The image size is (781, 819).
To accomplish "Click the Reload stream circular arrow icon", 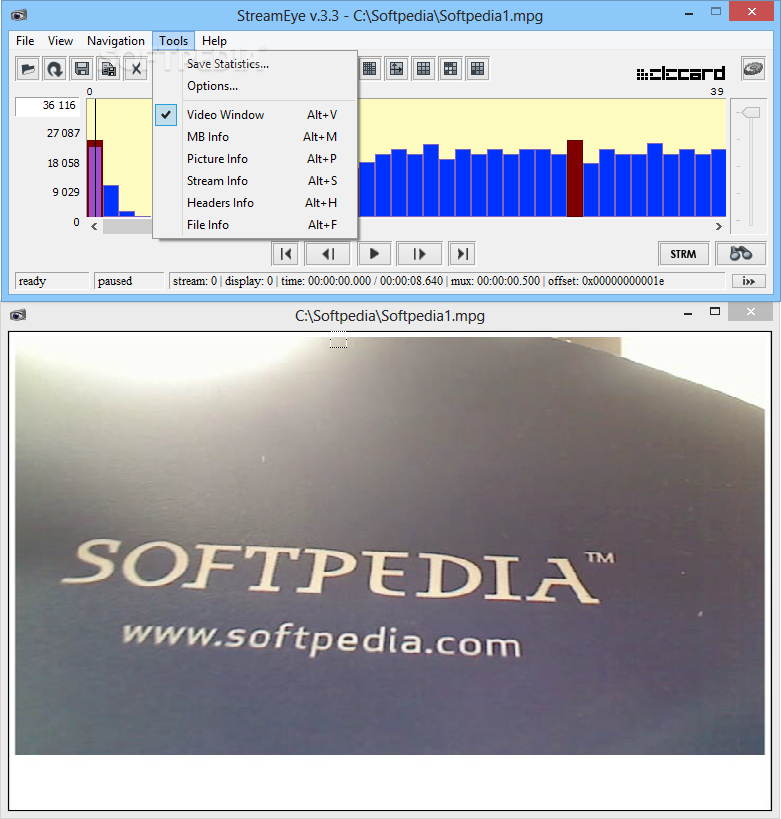I will (x=55, y=69).
